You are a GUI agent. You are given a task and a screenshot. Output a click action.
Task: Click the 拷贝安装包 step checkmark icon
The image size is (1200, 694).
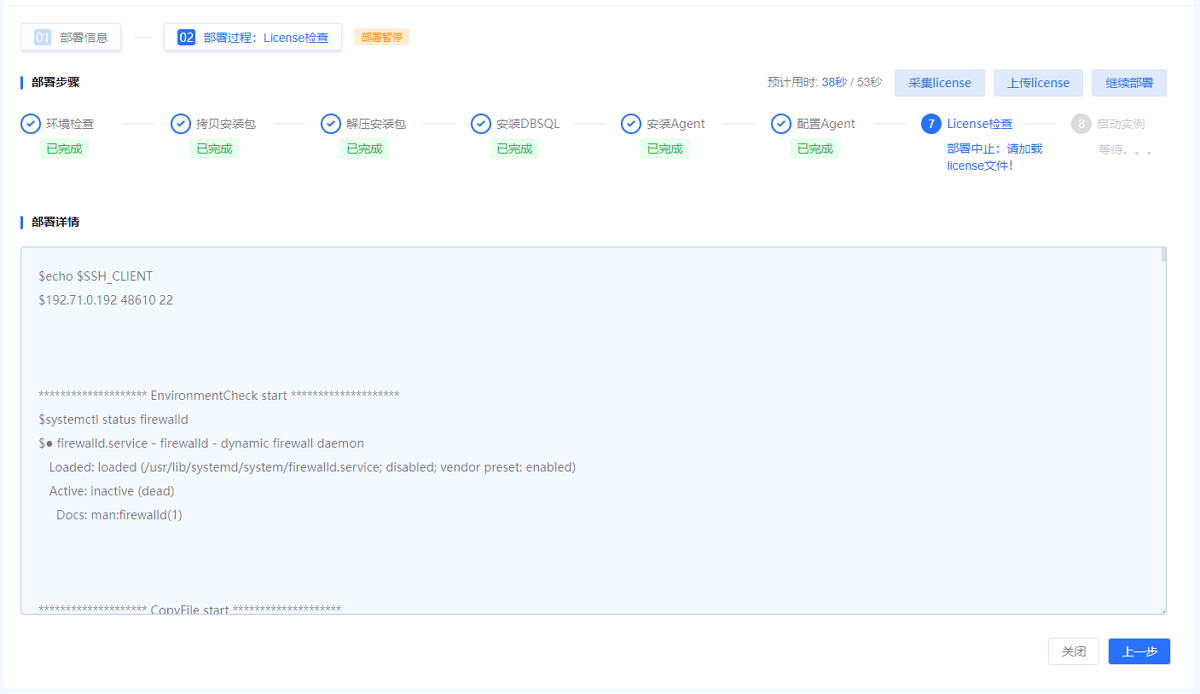pyautogui.click(x=181, y=124)
